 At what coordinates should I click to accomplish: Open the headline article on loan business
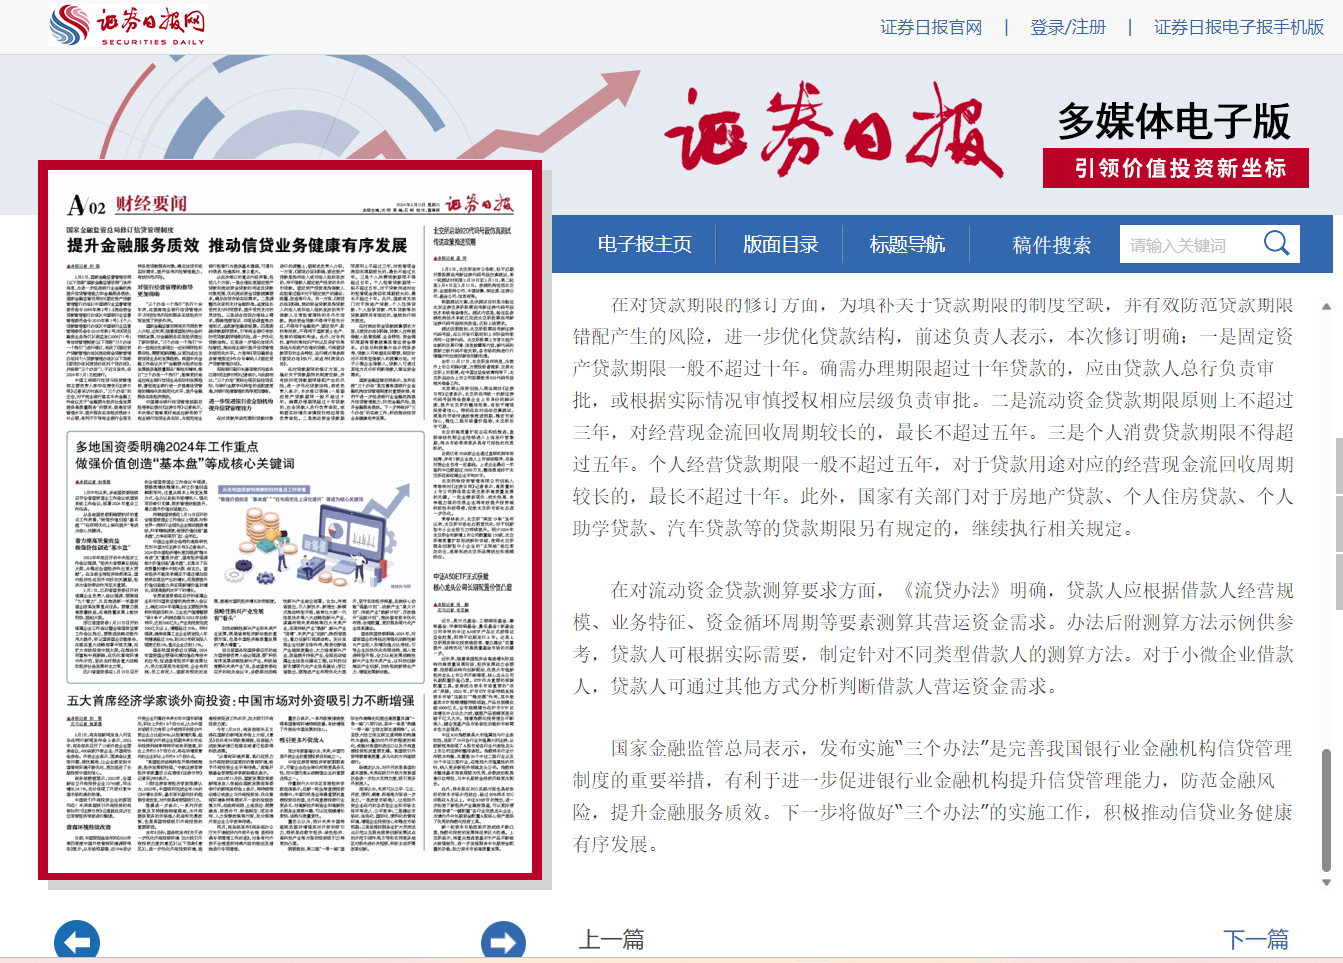237,245
